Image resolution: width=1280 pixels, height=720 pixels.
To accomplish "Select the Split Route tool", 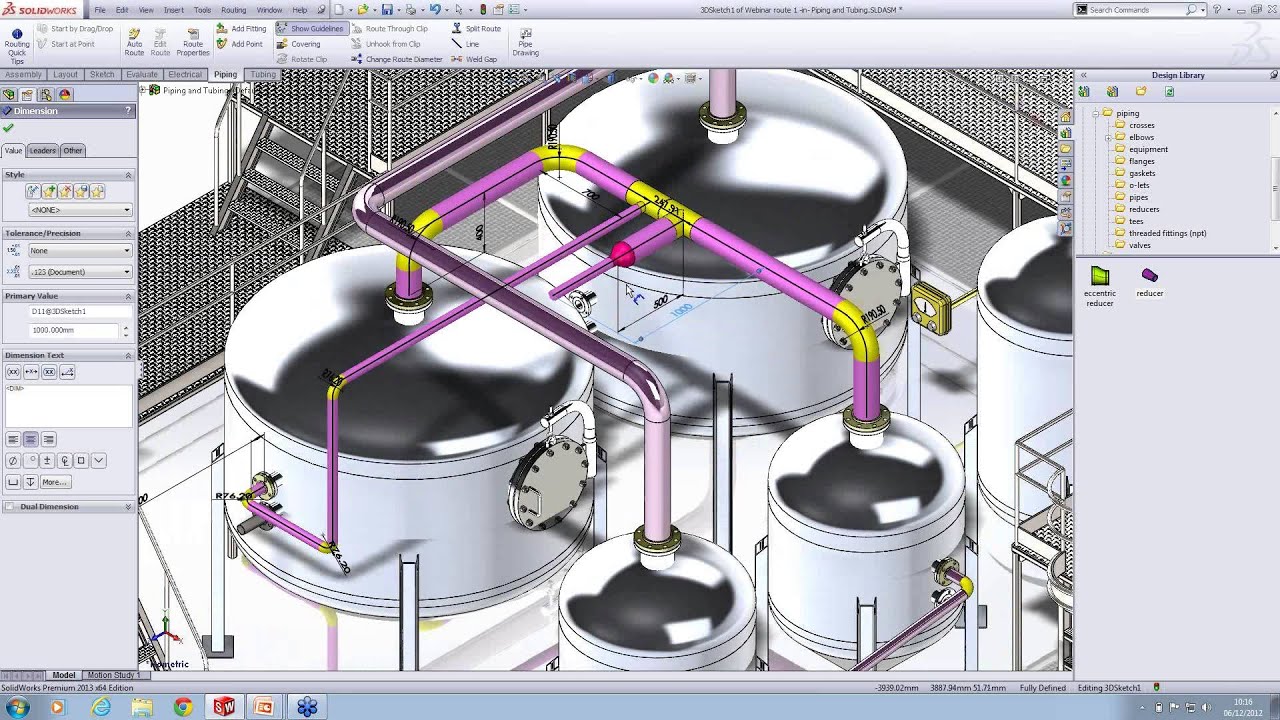I will pos(476,29).
